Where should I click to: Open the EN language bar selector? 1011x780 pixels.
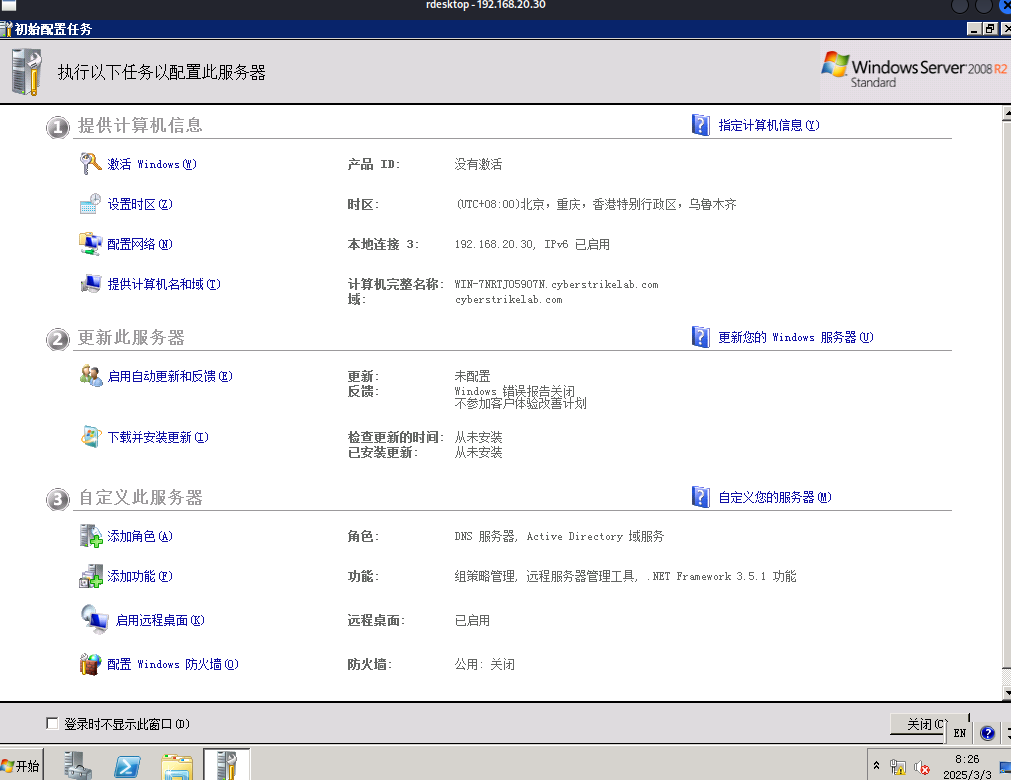click(x=959, y=733)
